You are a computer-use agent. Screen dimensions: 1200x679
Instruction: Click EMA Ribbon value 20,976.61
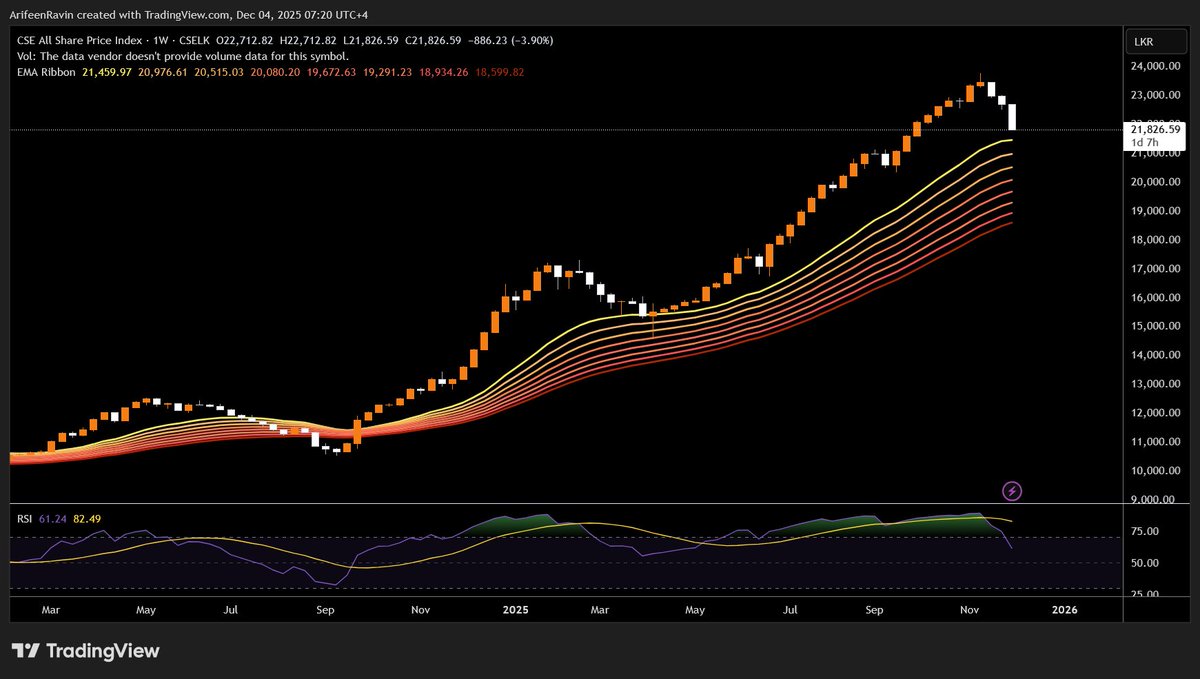165,72
